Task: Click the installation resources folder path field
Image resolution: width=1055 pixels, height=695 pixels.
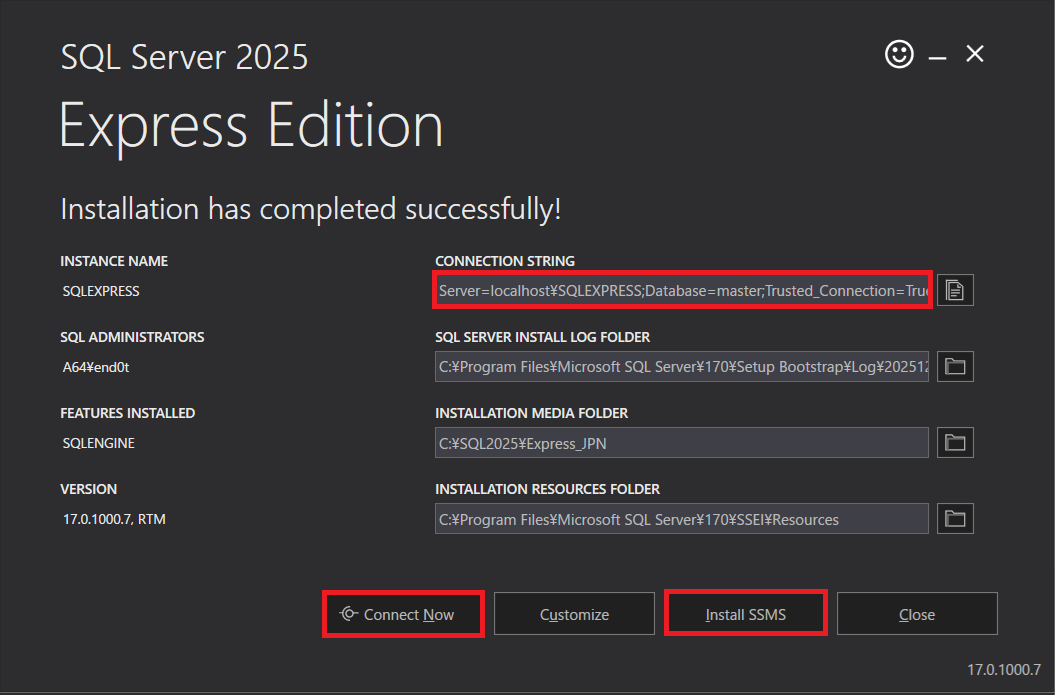Action: 683,518
